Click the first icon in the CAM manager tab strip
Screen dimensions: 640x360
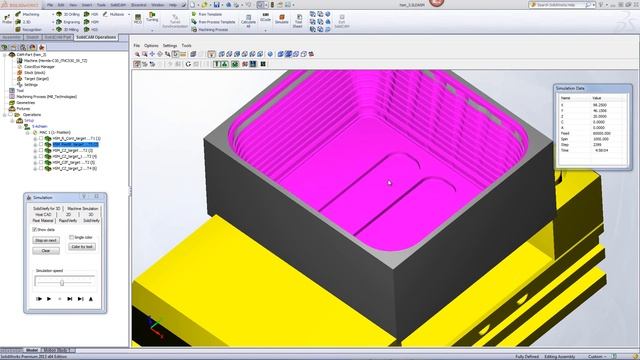pyautogui.click(x=5, y=47)
